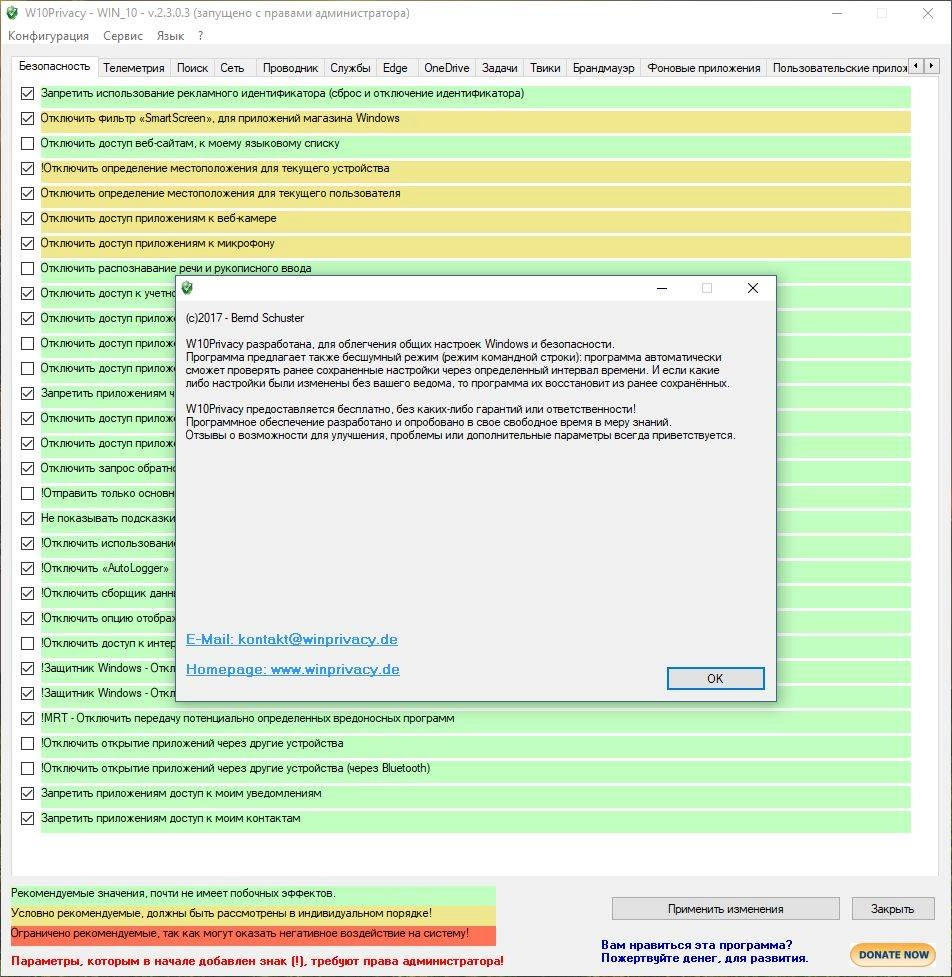Switch to the Поиск tab
This screenshot has height=977, width=952.
(x=193, y=68)
